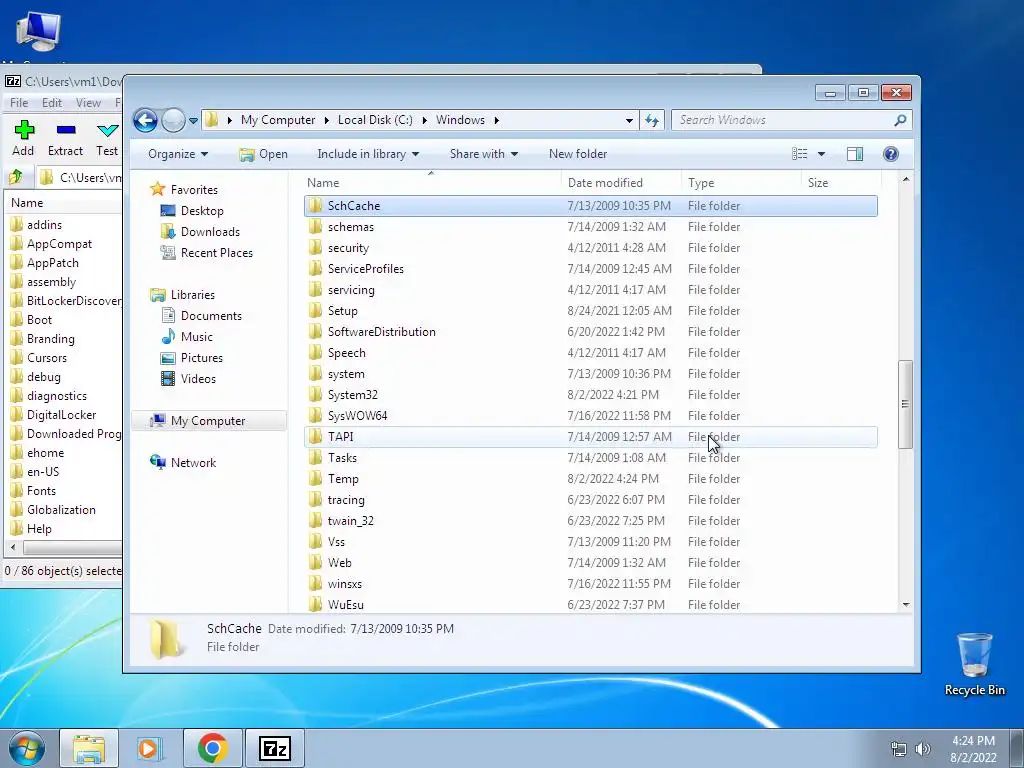Click the search magnifier icon

point(900,120)
